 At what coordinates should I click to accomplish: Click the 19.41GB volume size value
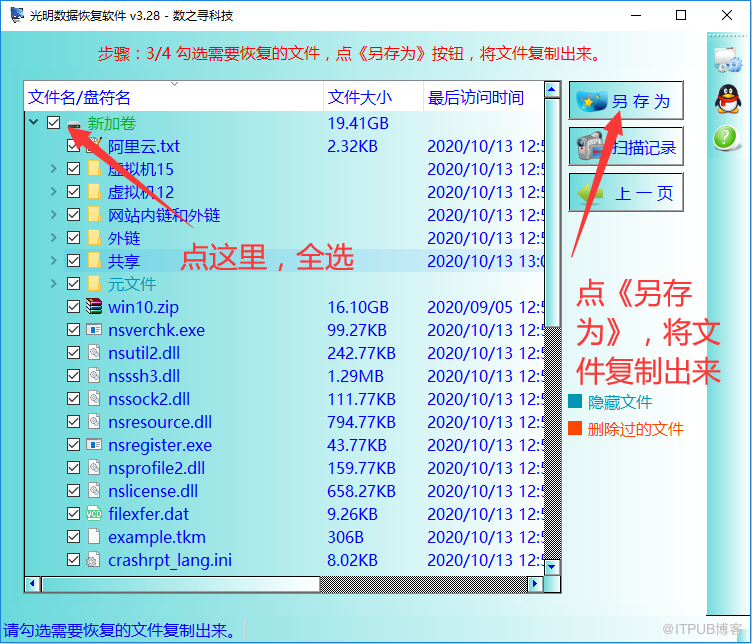(x=357, y=123)
